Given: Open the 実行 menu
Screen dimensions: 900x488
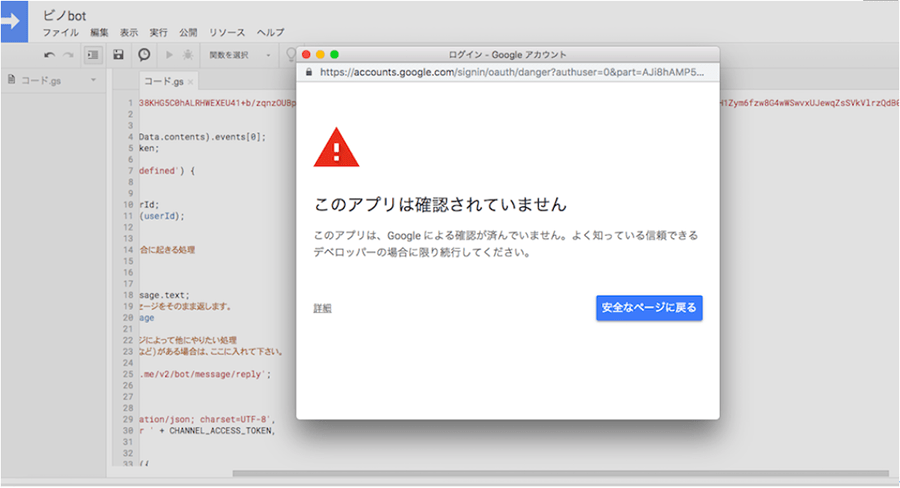Looking at the screenshot, I should pos(158,33).
